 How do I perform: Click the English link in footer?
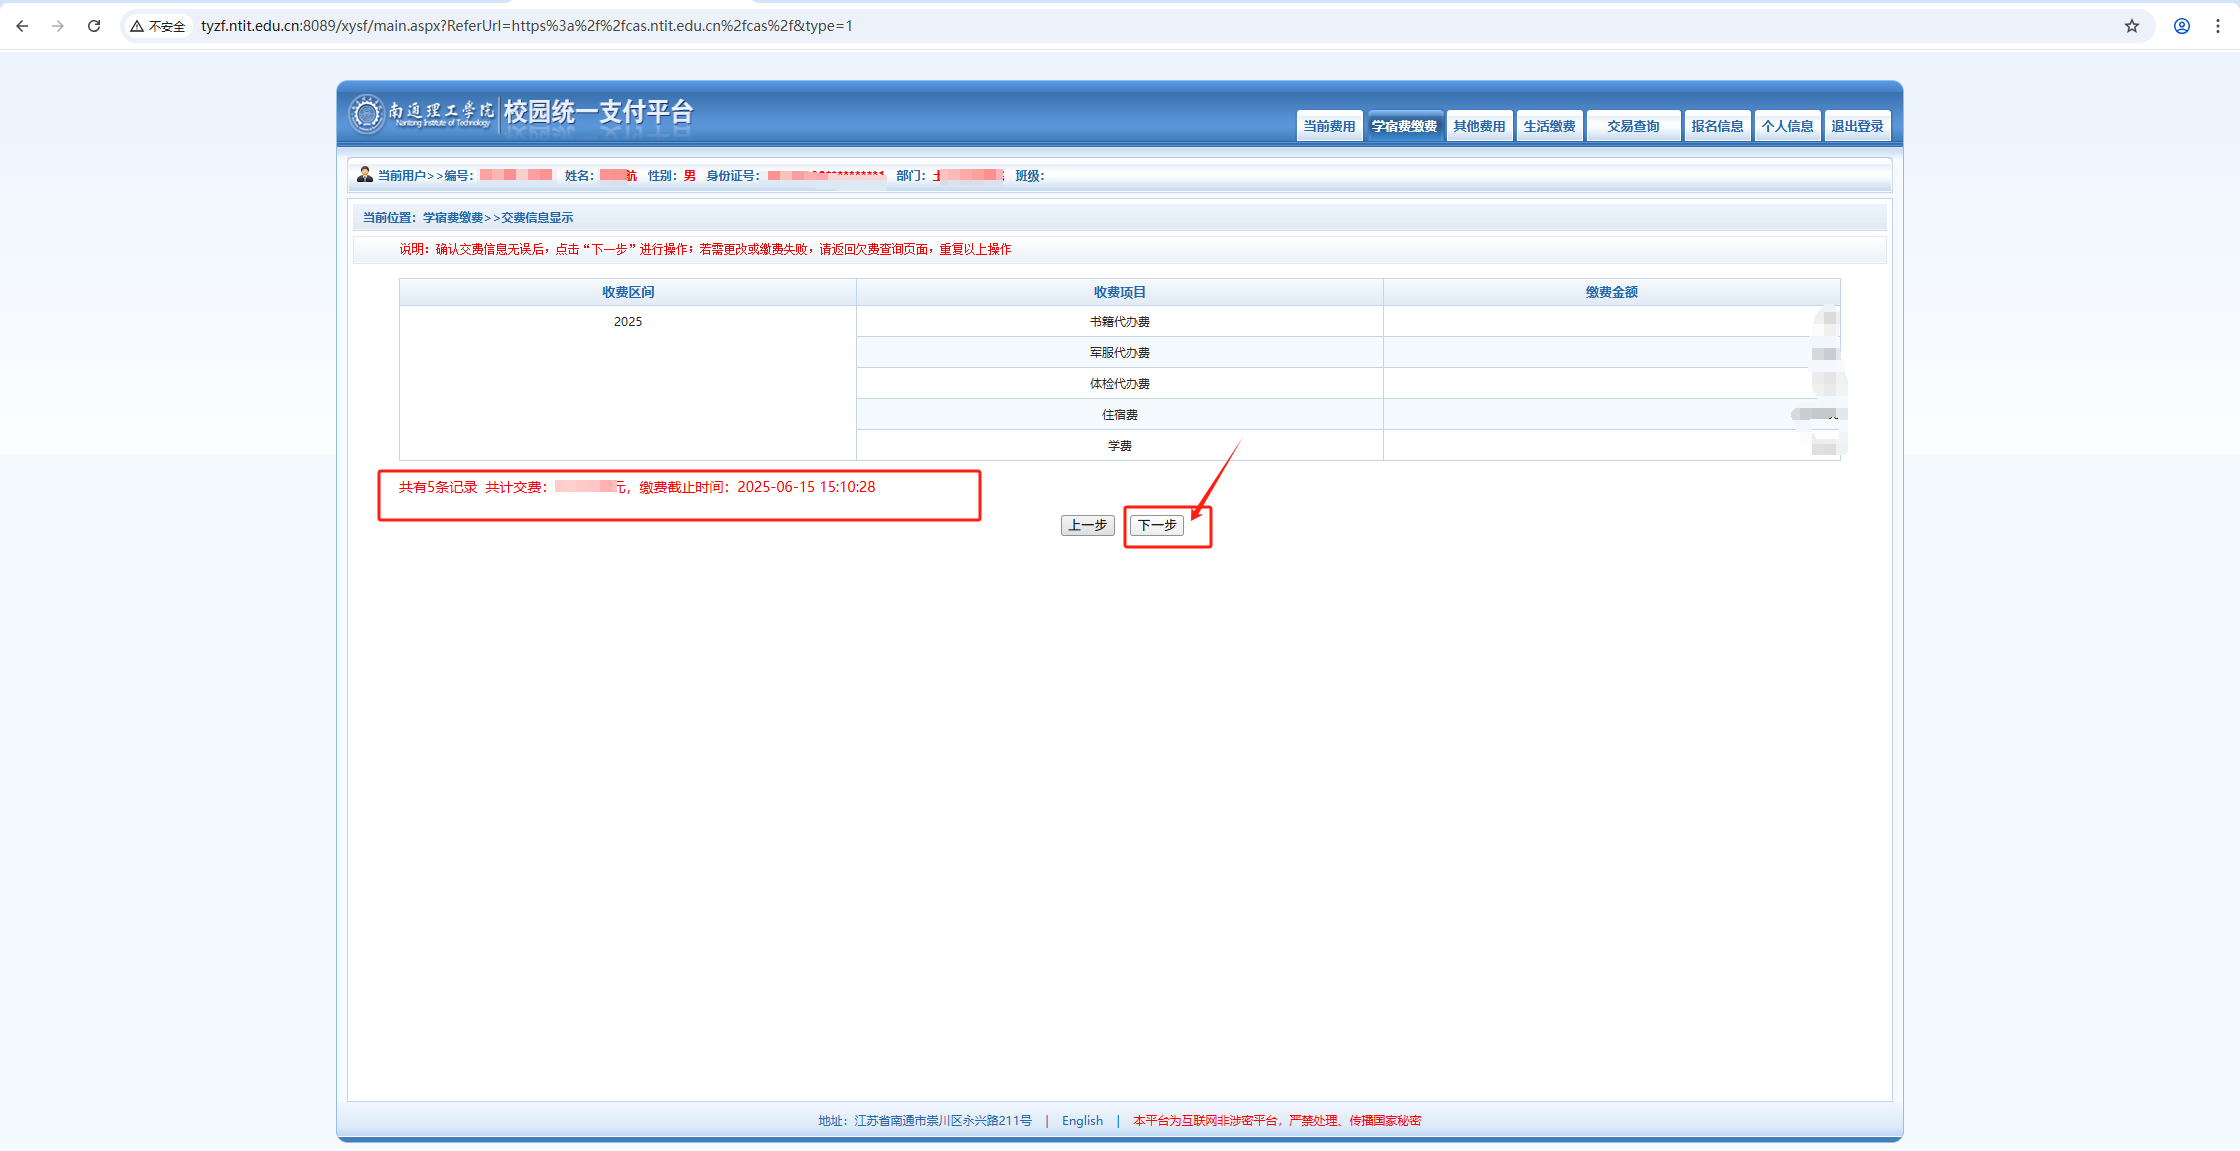click(1082, 1120)
